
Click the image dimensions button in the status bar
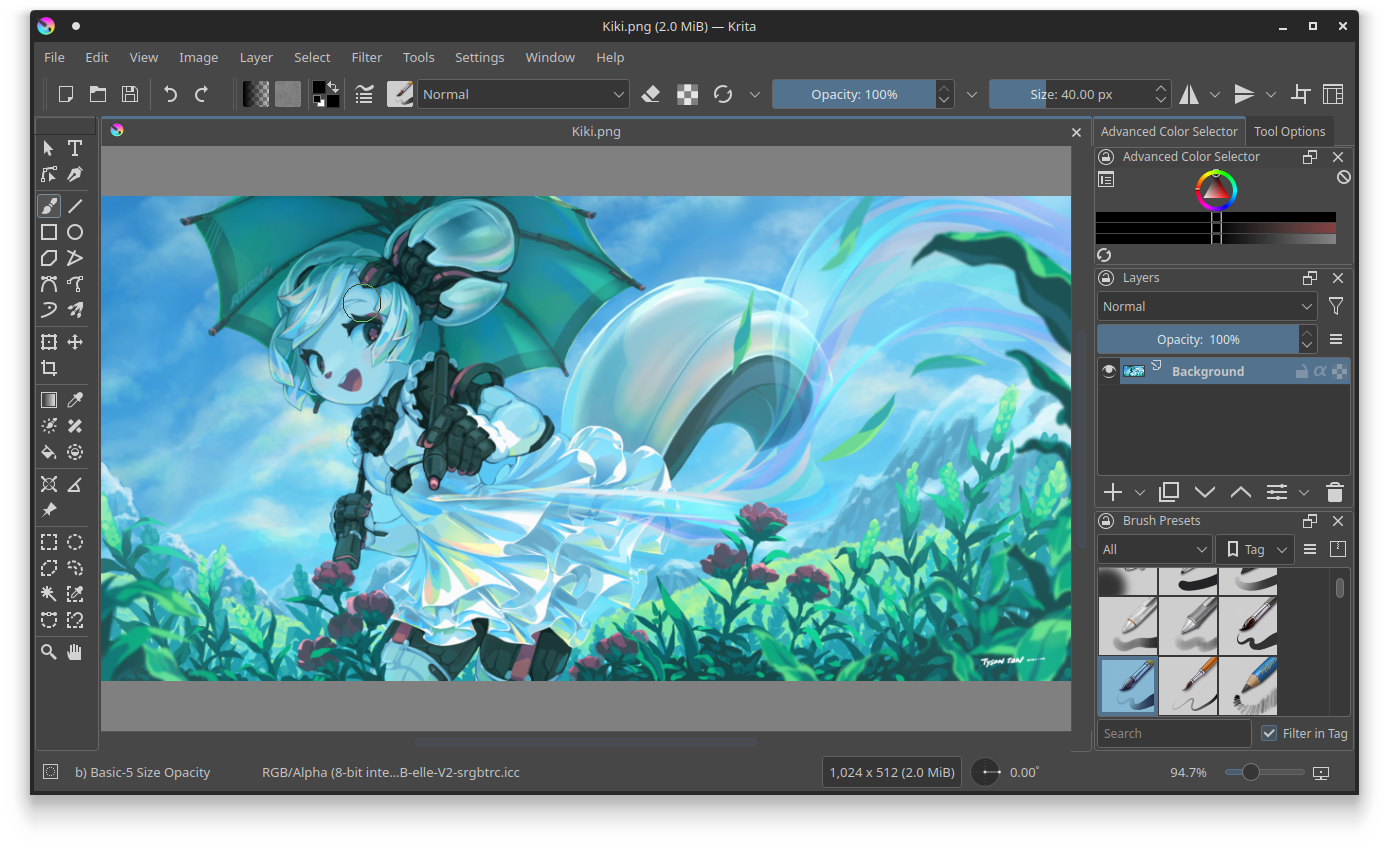[891, 772]
